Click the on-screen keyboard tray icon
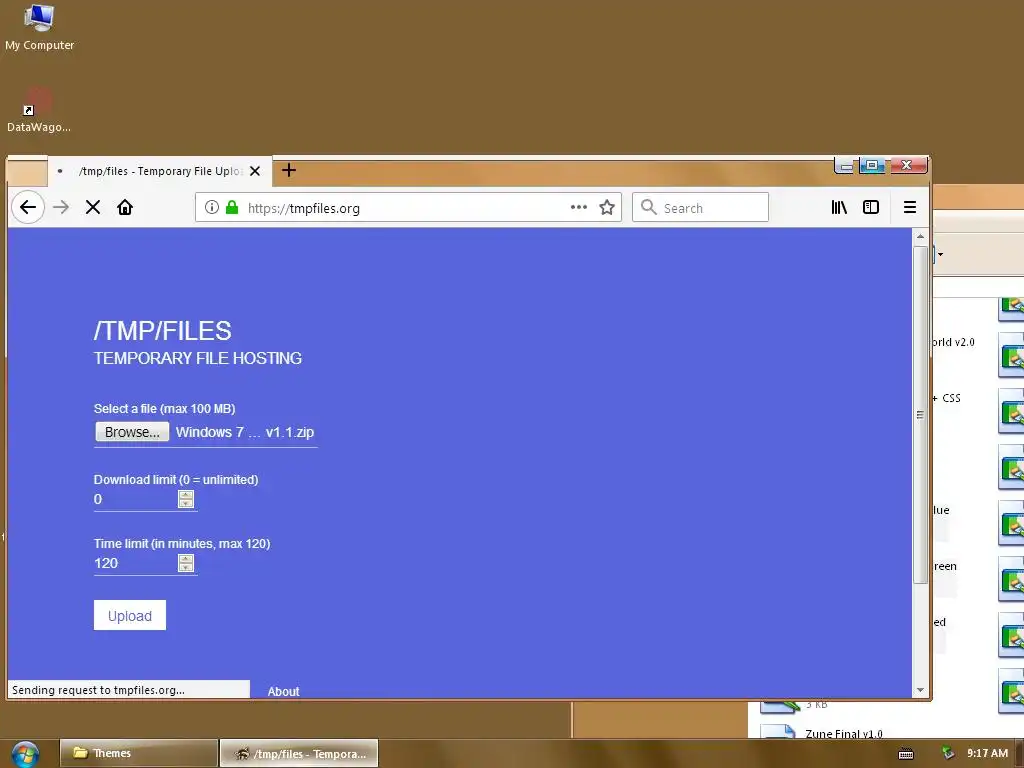Viewport: 1024px width, 768px height. pos(906,754)
